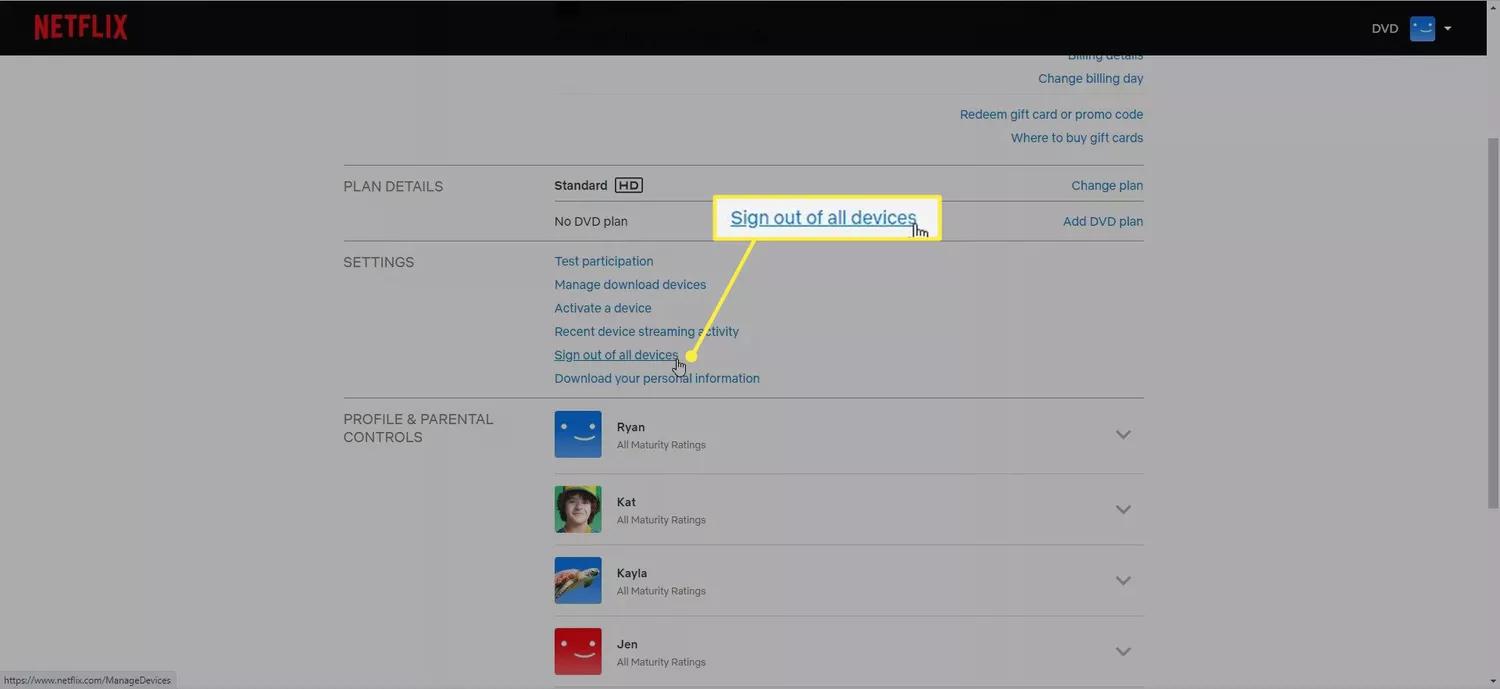1500x689 pixels.
Task: Click the Change plan link
Action: [1107, 185]
